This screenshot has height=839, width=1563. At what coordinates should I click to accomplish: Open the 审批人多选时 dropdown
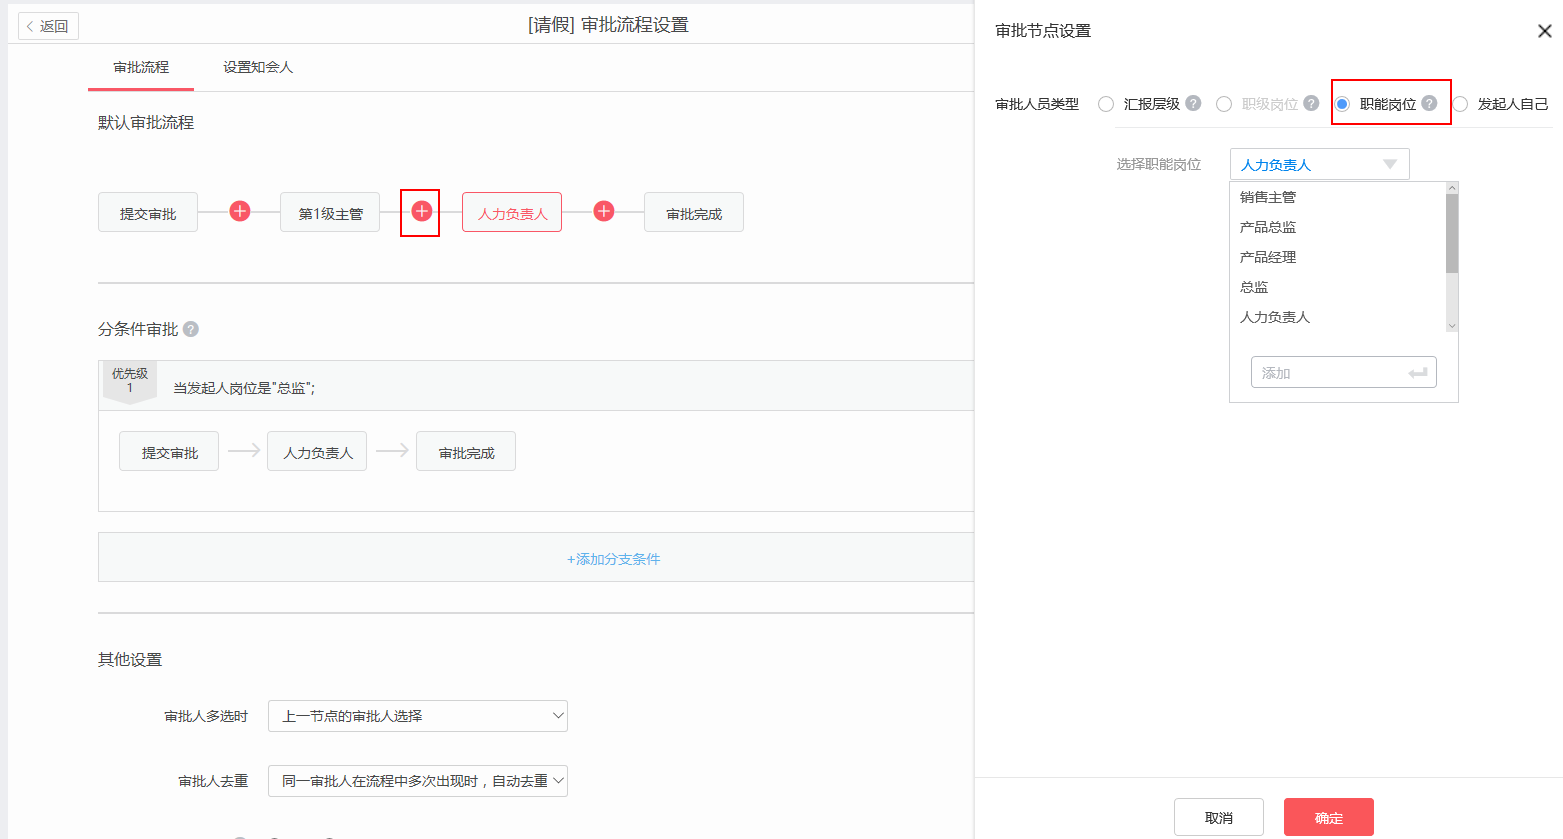click(x=418, y=716)
